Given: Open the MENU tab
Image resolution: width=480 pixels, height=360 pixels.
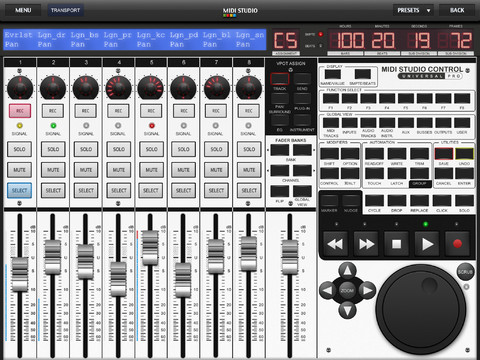Looking at the screenshot, I should coord(23,10).
